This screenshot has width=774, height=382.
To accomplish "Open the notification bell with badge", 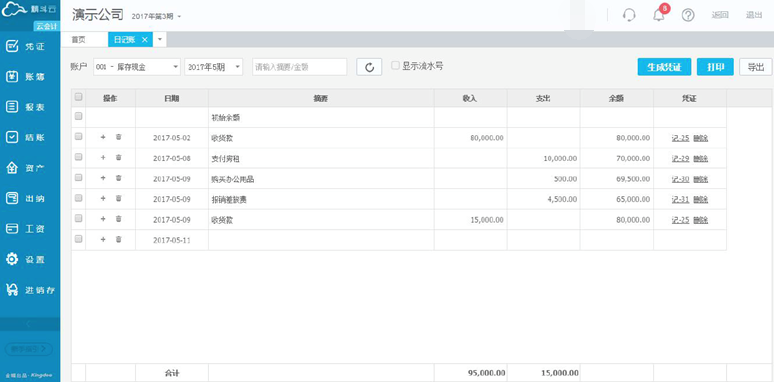I will pyautogui.click(x=659, y=14).
